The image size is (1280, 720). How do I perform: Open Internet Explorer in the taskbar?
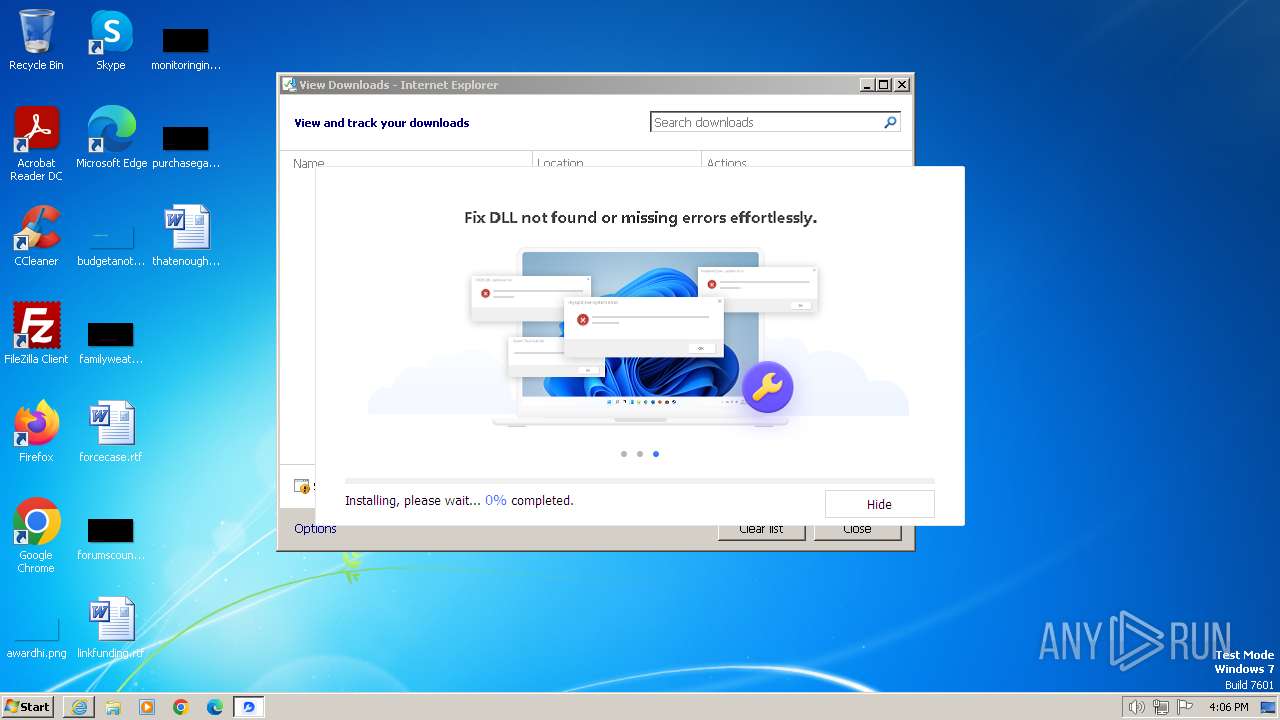[79, 707]
